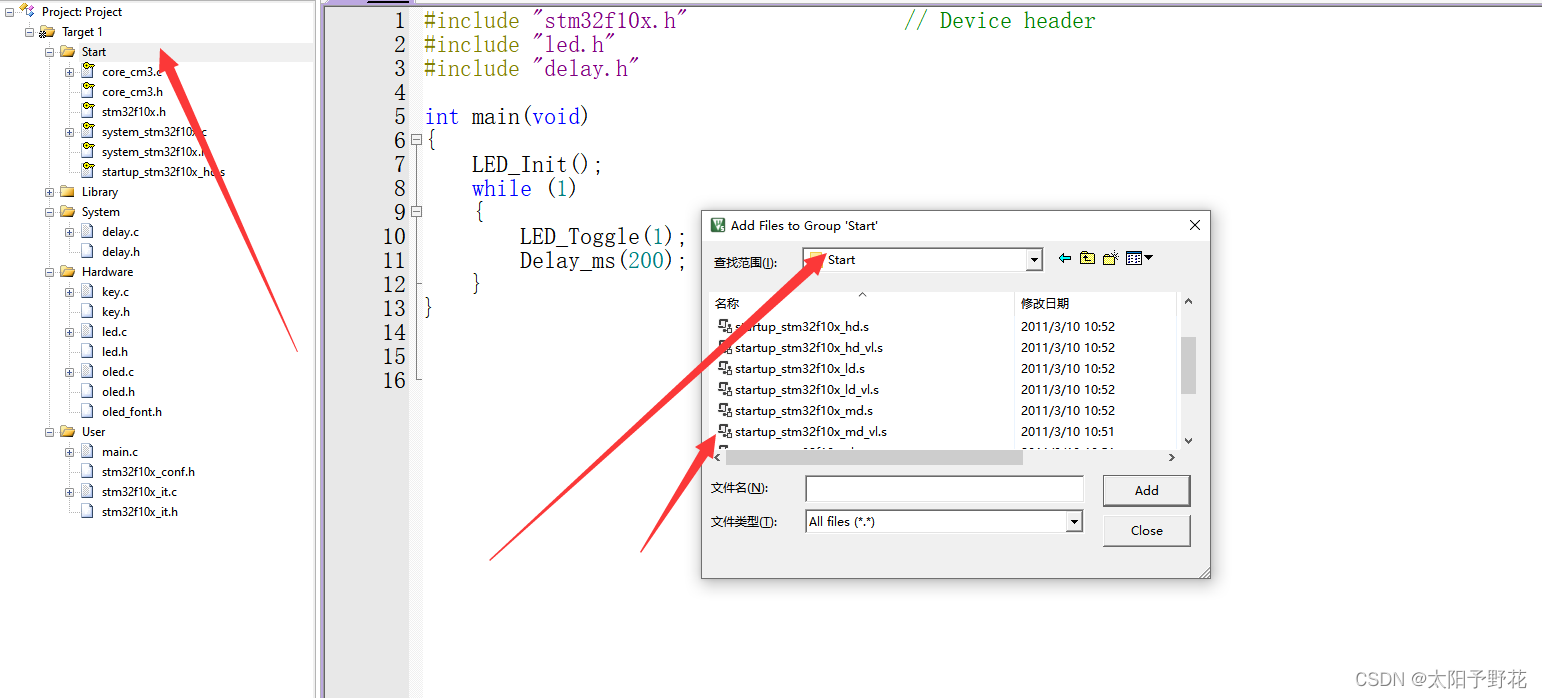Click the file name input field
The image size is (1542, 698).
pos(944,488)
